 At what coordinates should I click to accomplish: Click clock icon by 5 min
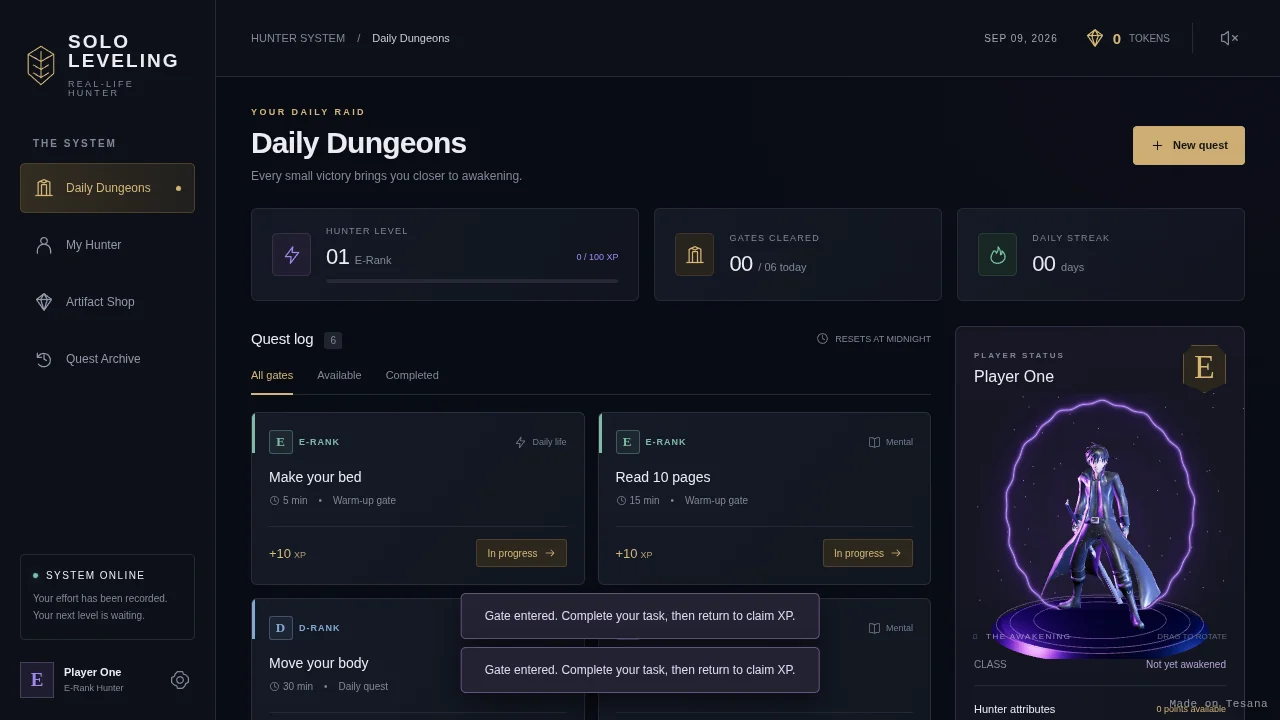(x=274, y=500)
